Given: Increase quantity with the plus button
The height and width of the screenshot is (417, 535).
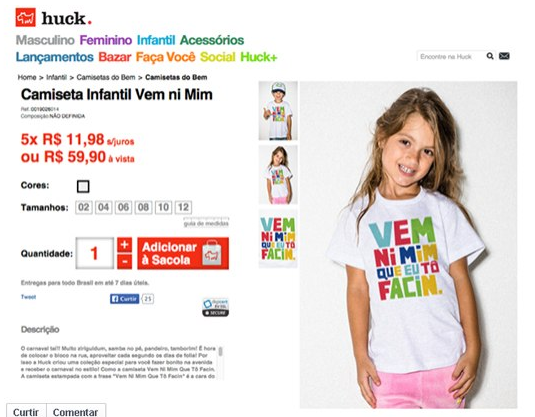Looking at the screenshot, I should click(x=125, y=245).
